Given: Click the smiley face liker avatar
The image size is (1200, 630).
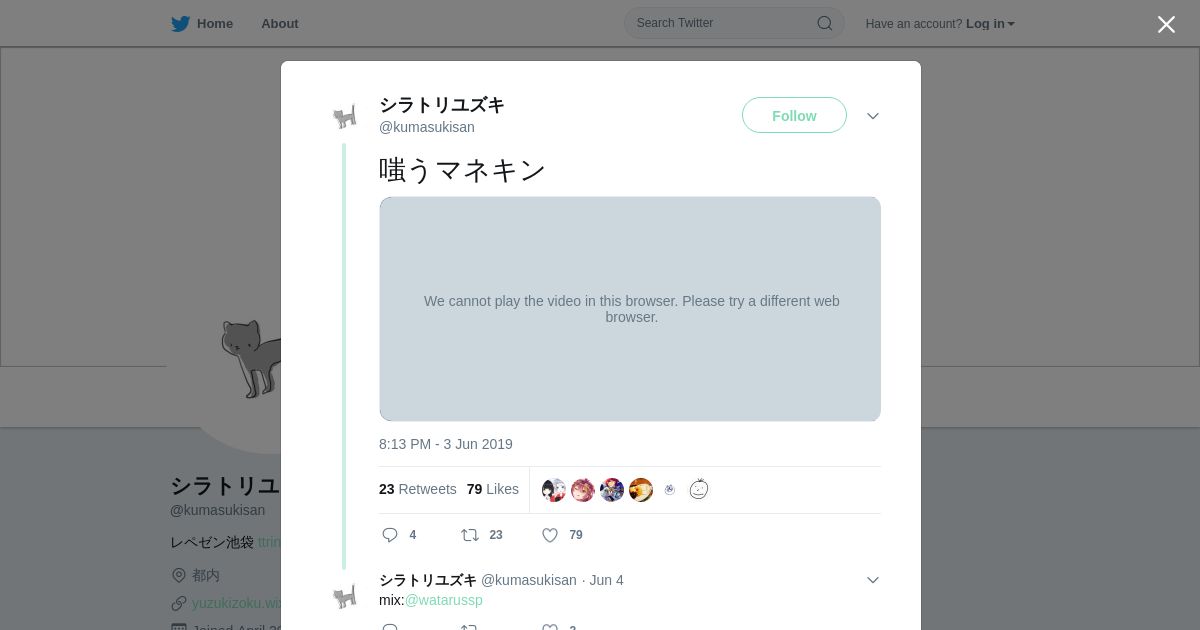Looking at the screenshot, I should click(699, 490).
